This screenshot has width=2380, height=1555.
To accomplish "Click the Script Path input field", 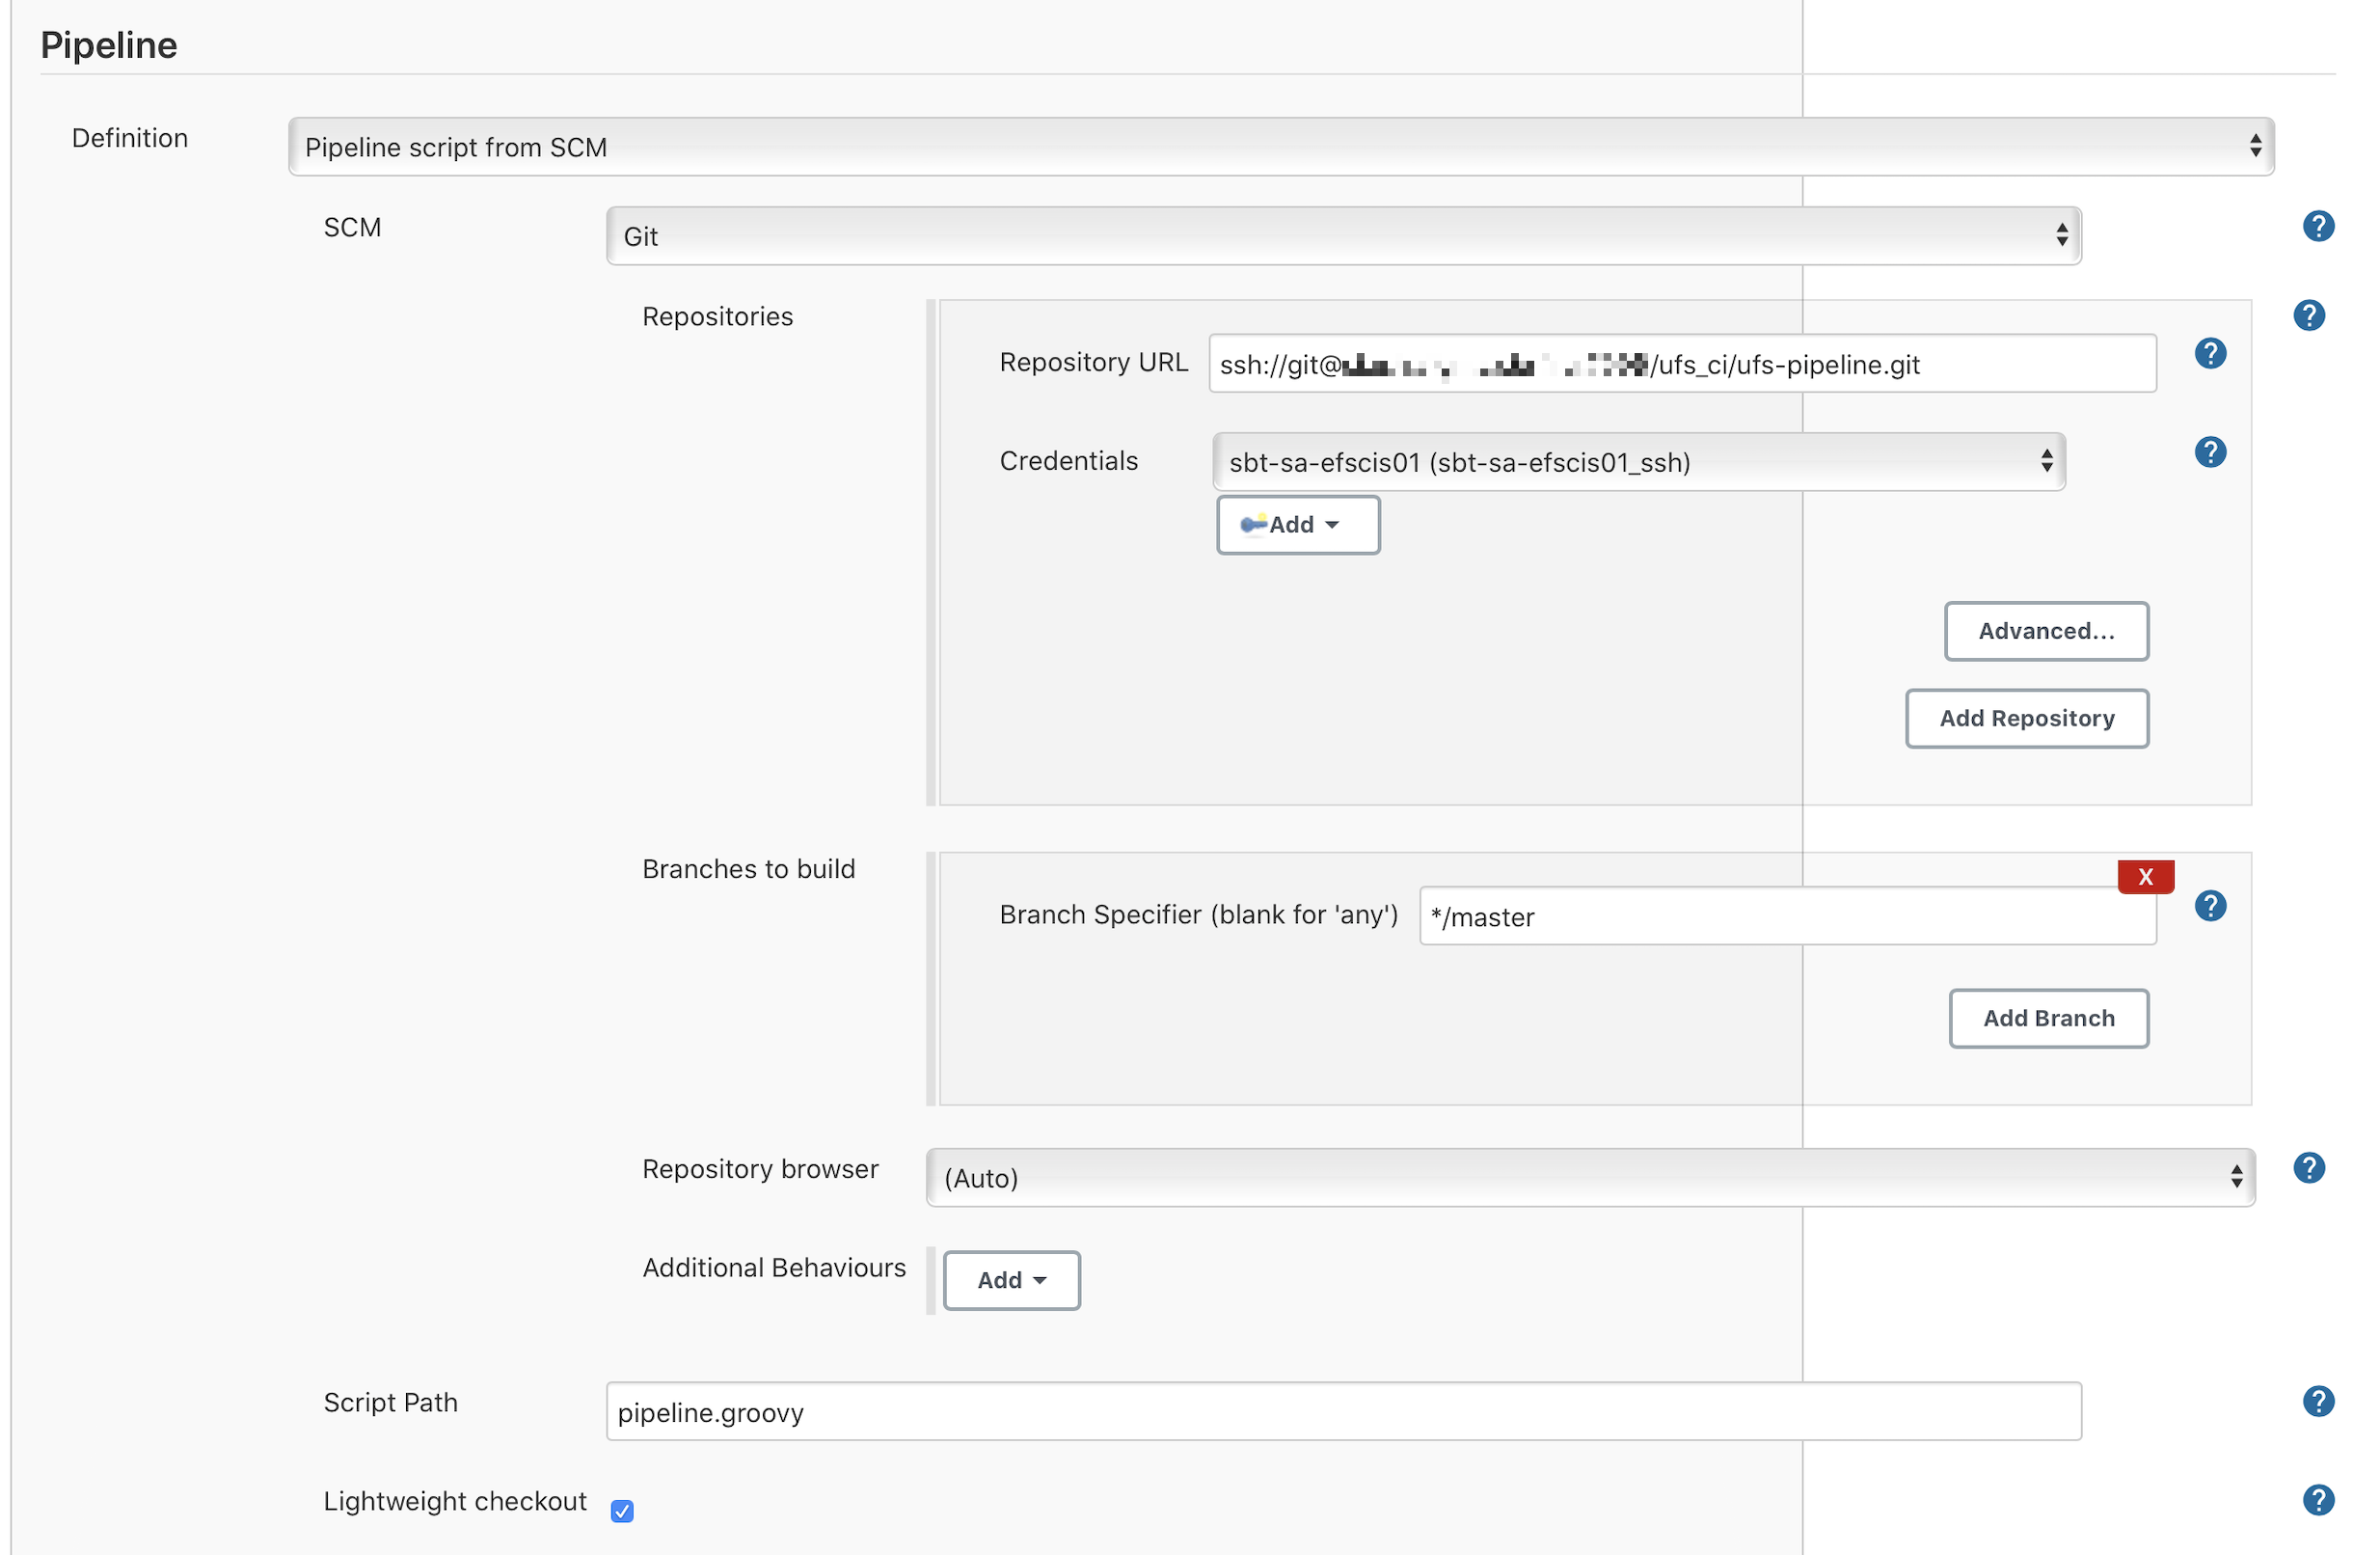I will [x=1343, y=1412].
